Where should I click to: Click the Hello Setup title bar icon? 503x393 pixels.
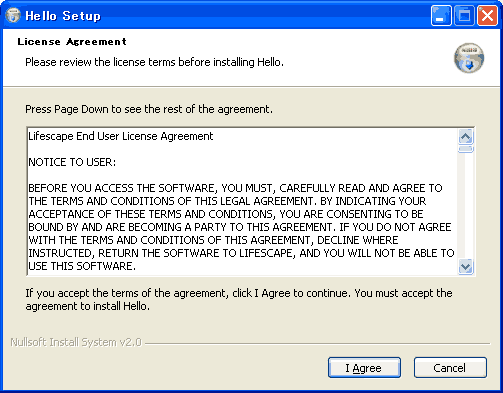click(x=13, y=15)
